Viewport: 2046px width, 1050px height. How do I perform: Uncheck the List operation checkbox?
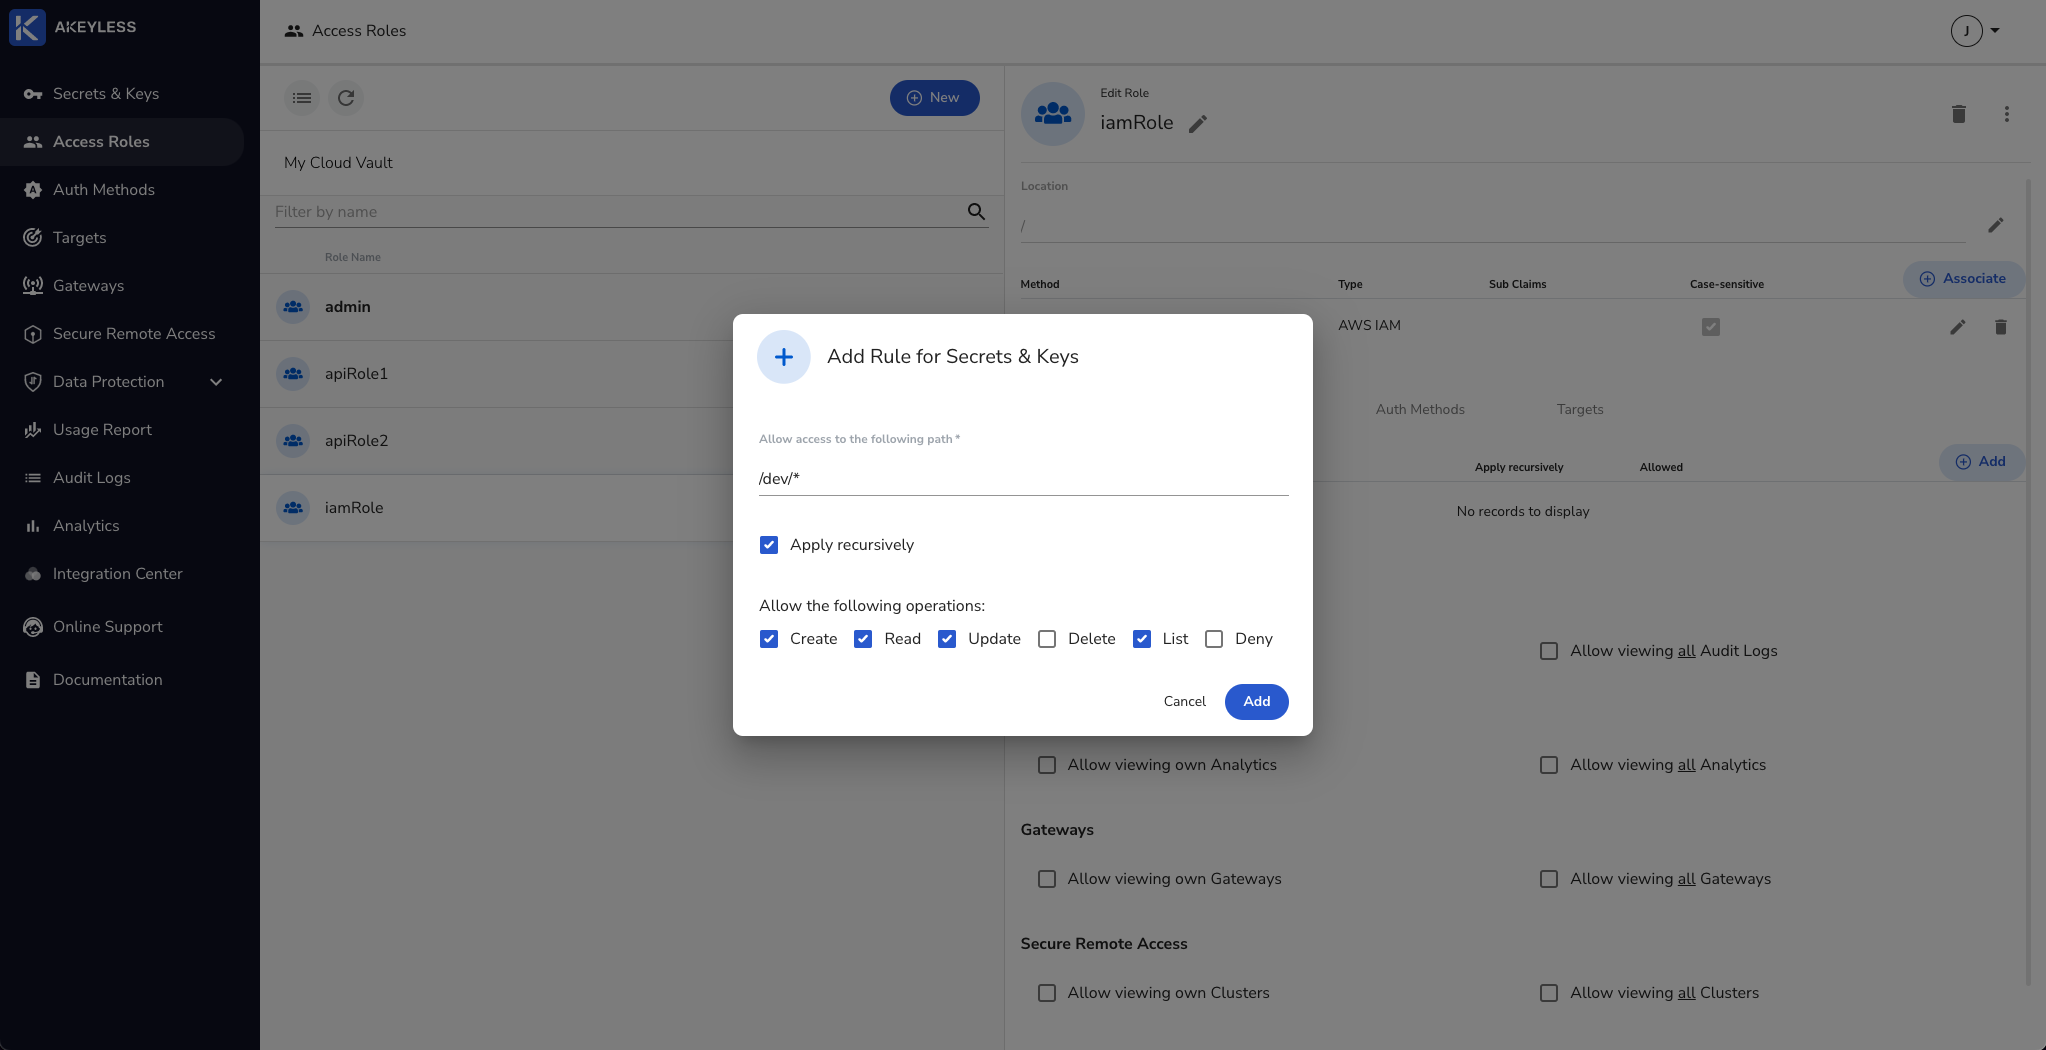(x=1142, y=639)
